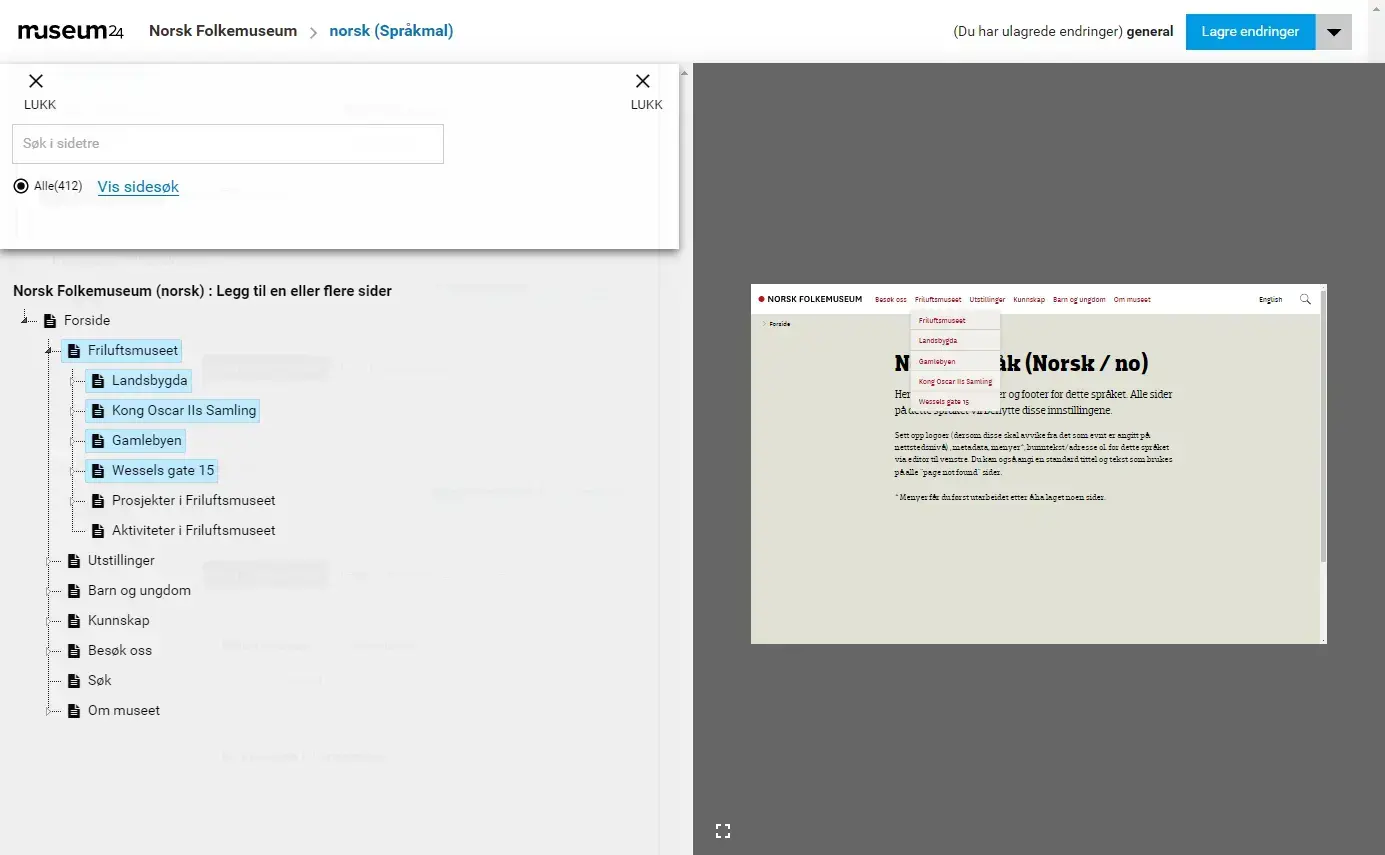Expand the Kong Oscar IIs Samling node
Screen dimensions: 1385x855
click(74, 411)
